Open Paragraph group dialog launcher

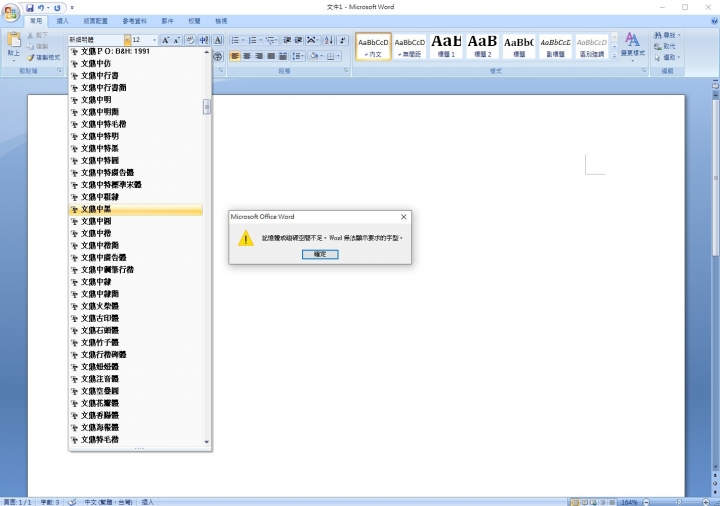(346, 71)
